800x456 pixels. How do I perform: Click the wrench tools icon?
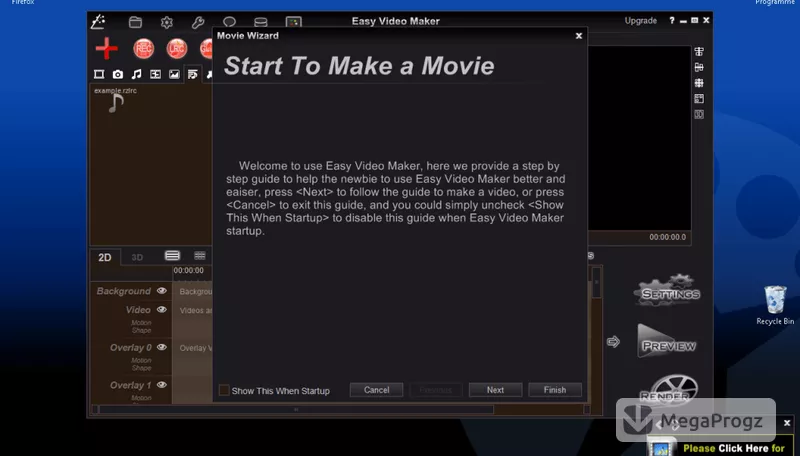pyautogui.click(x=198, y=22)
